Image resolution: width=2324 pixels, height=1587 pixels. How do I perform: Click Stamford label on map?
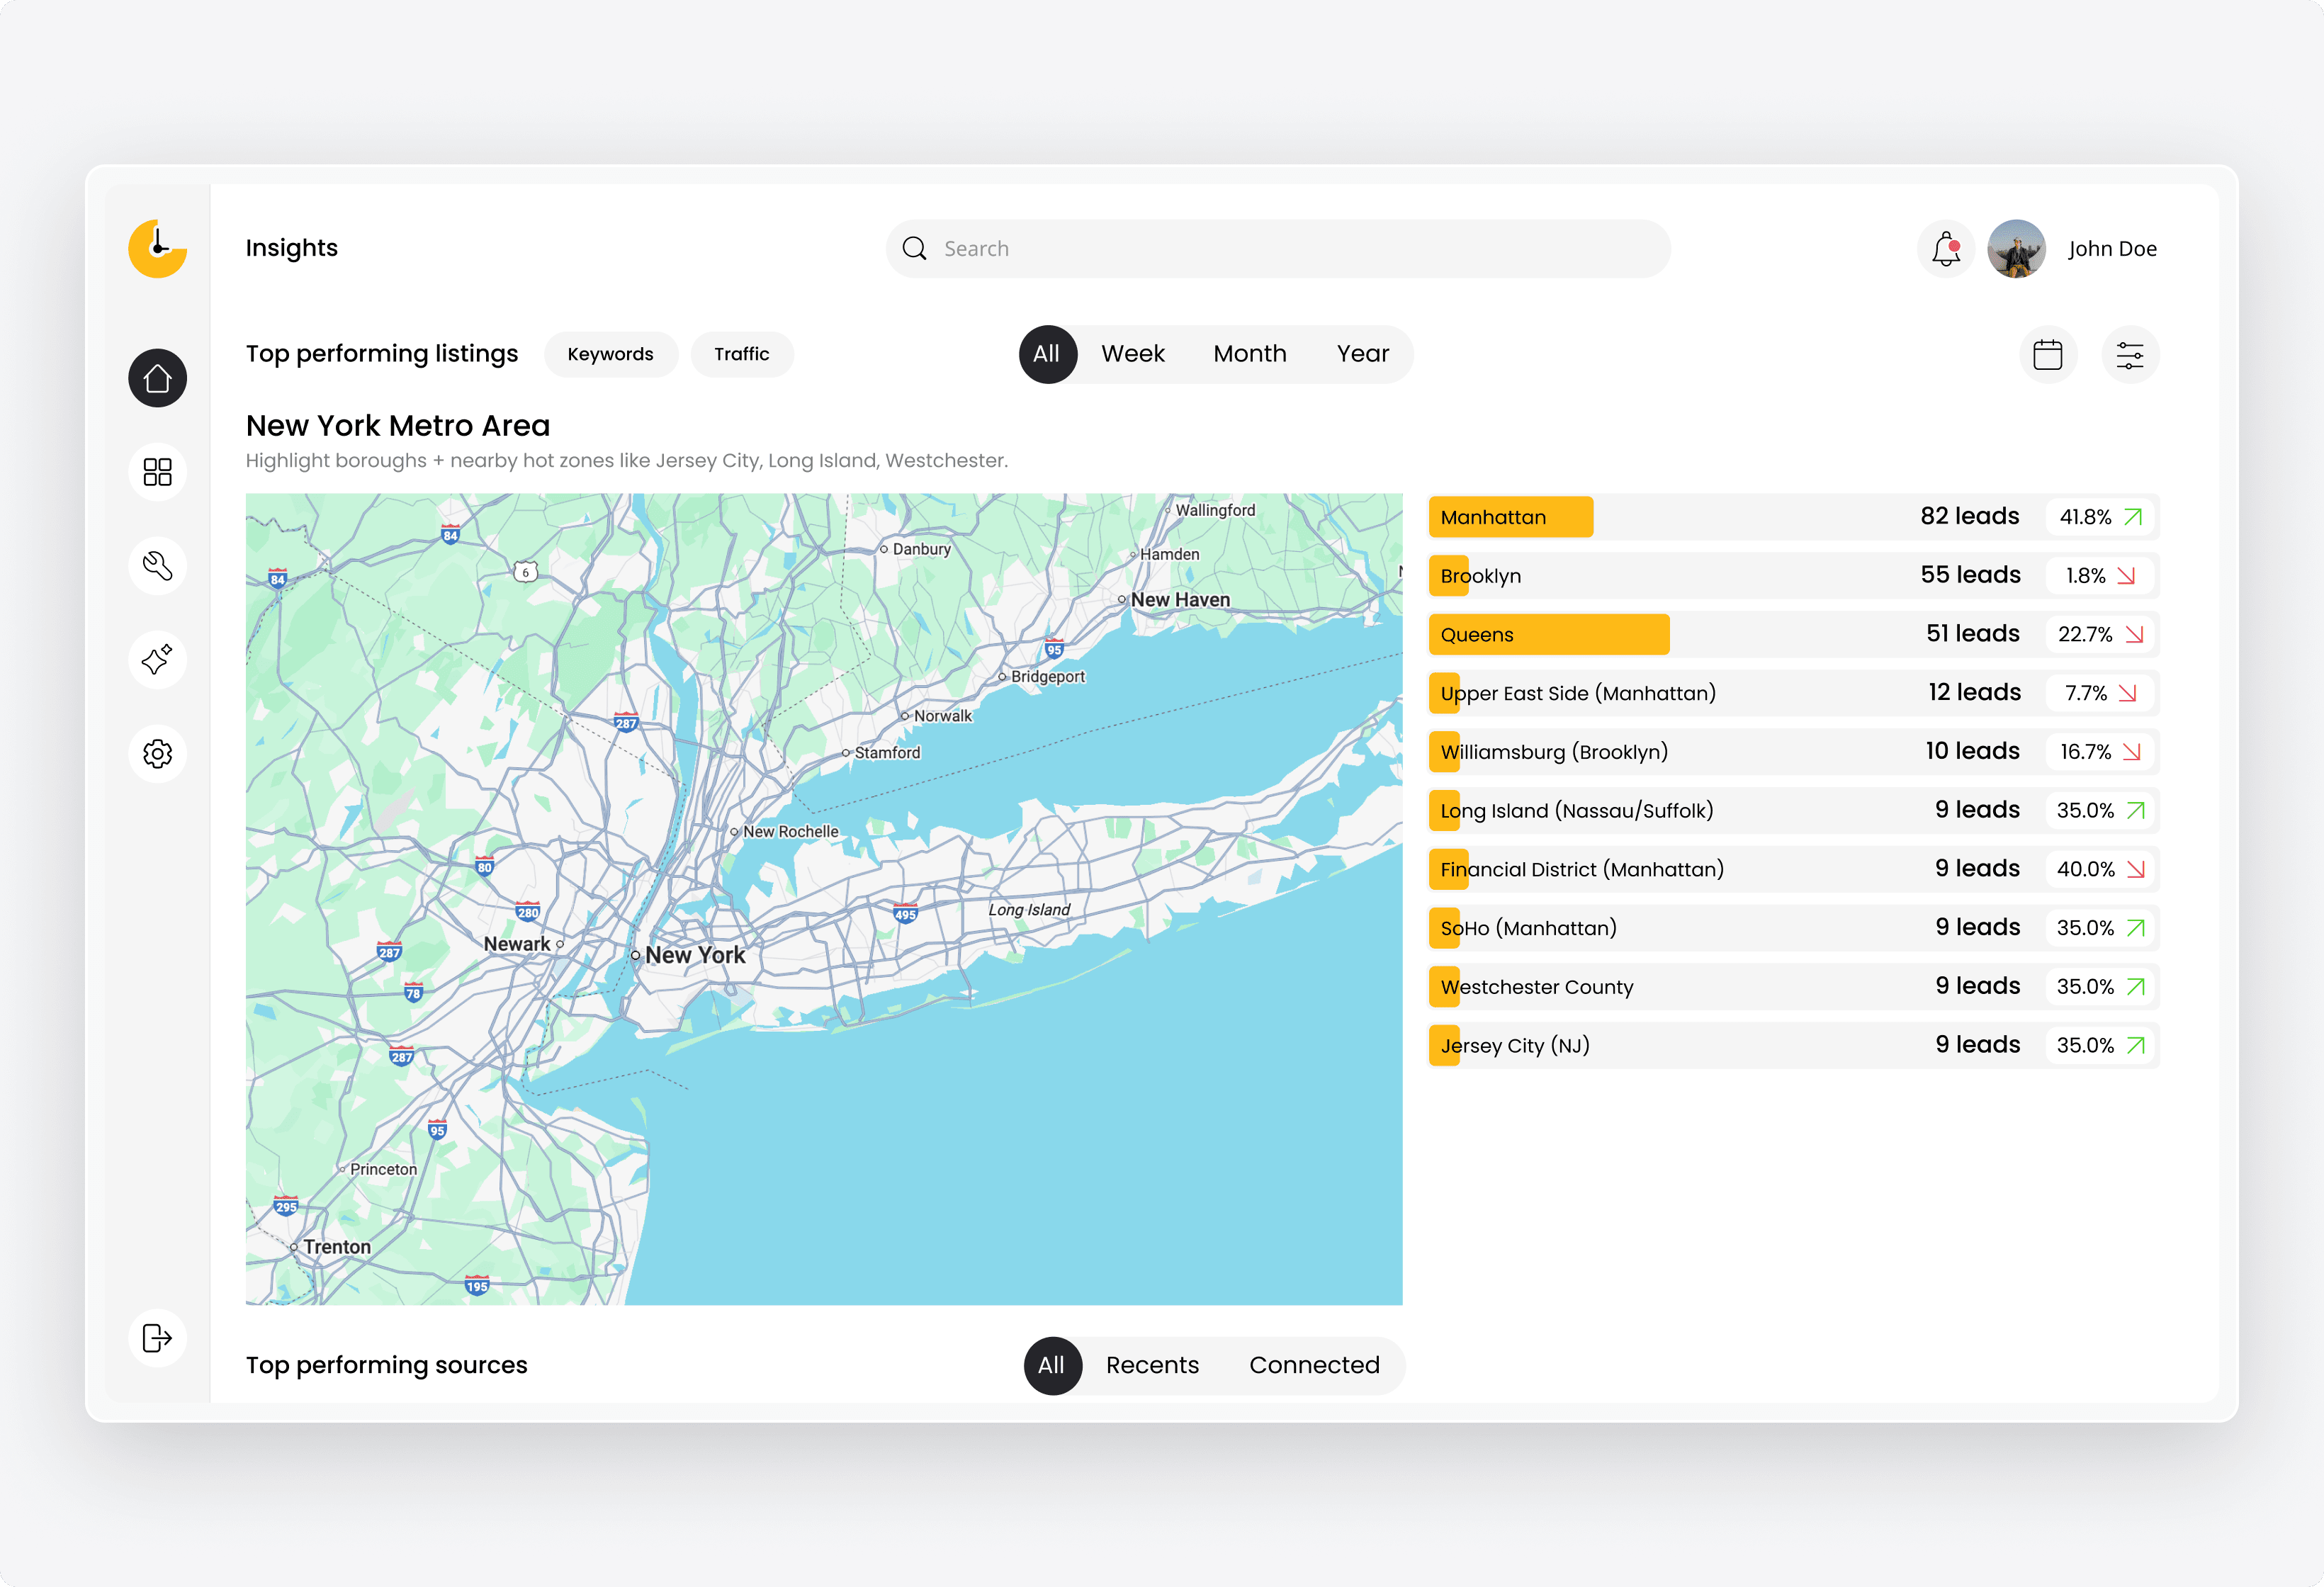[887, 753]
